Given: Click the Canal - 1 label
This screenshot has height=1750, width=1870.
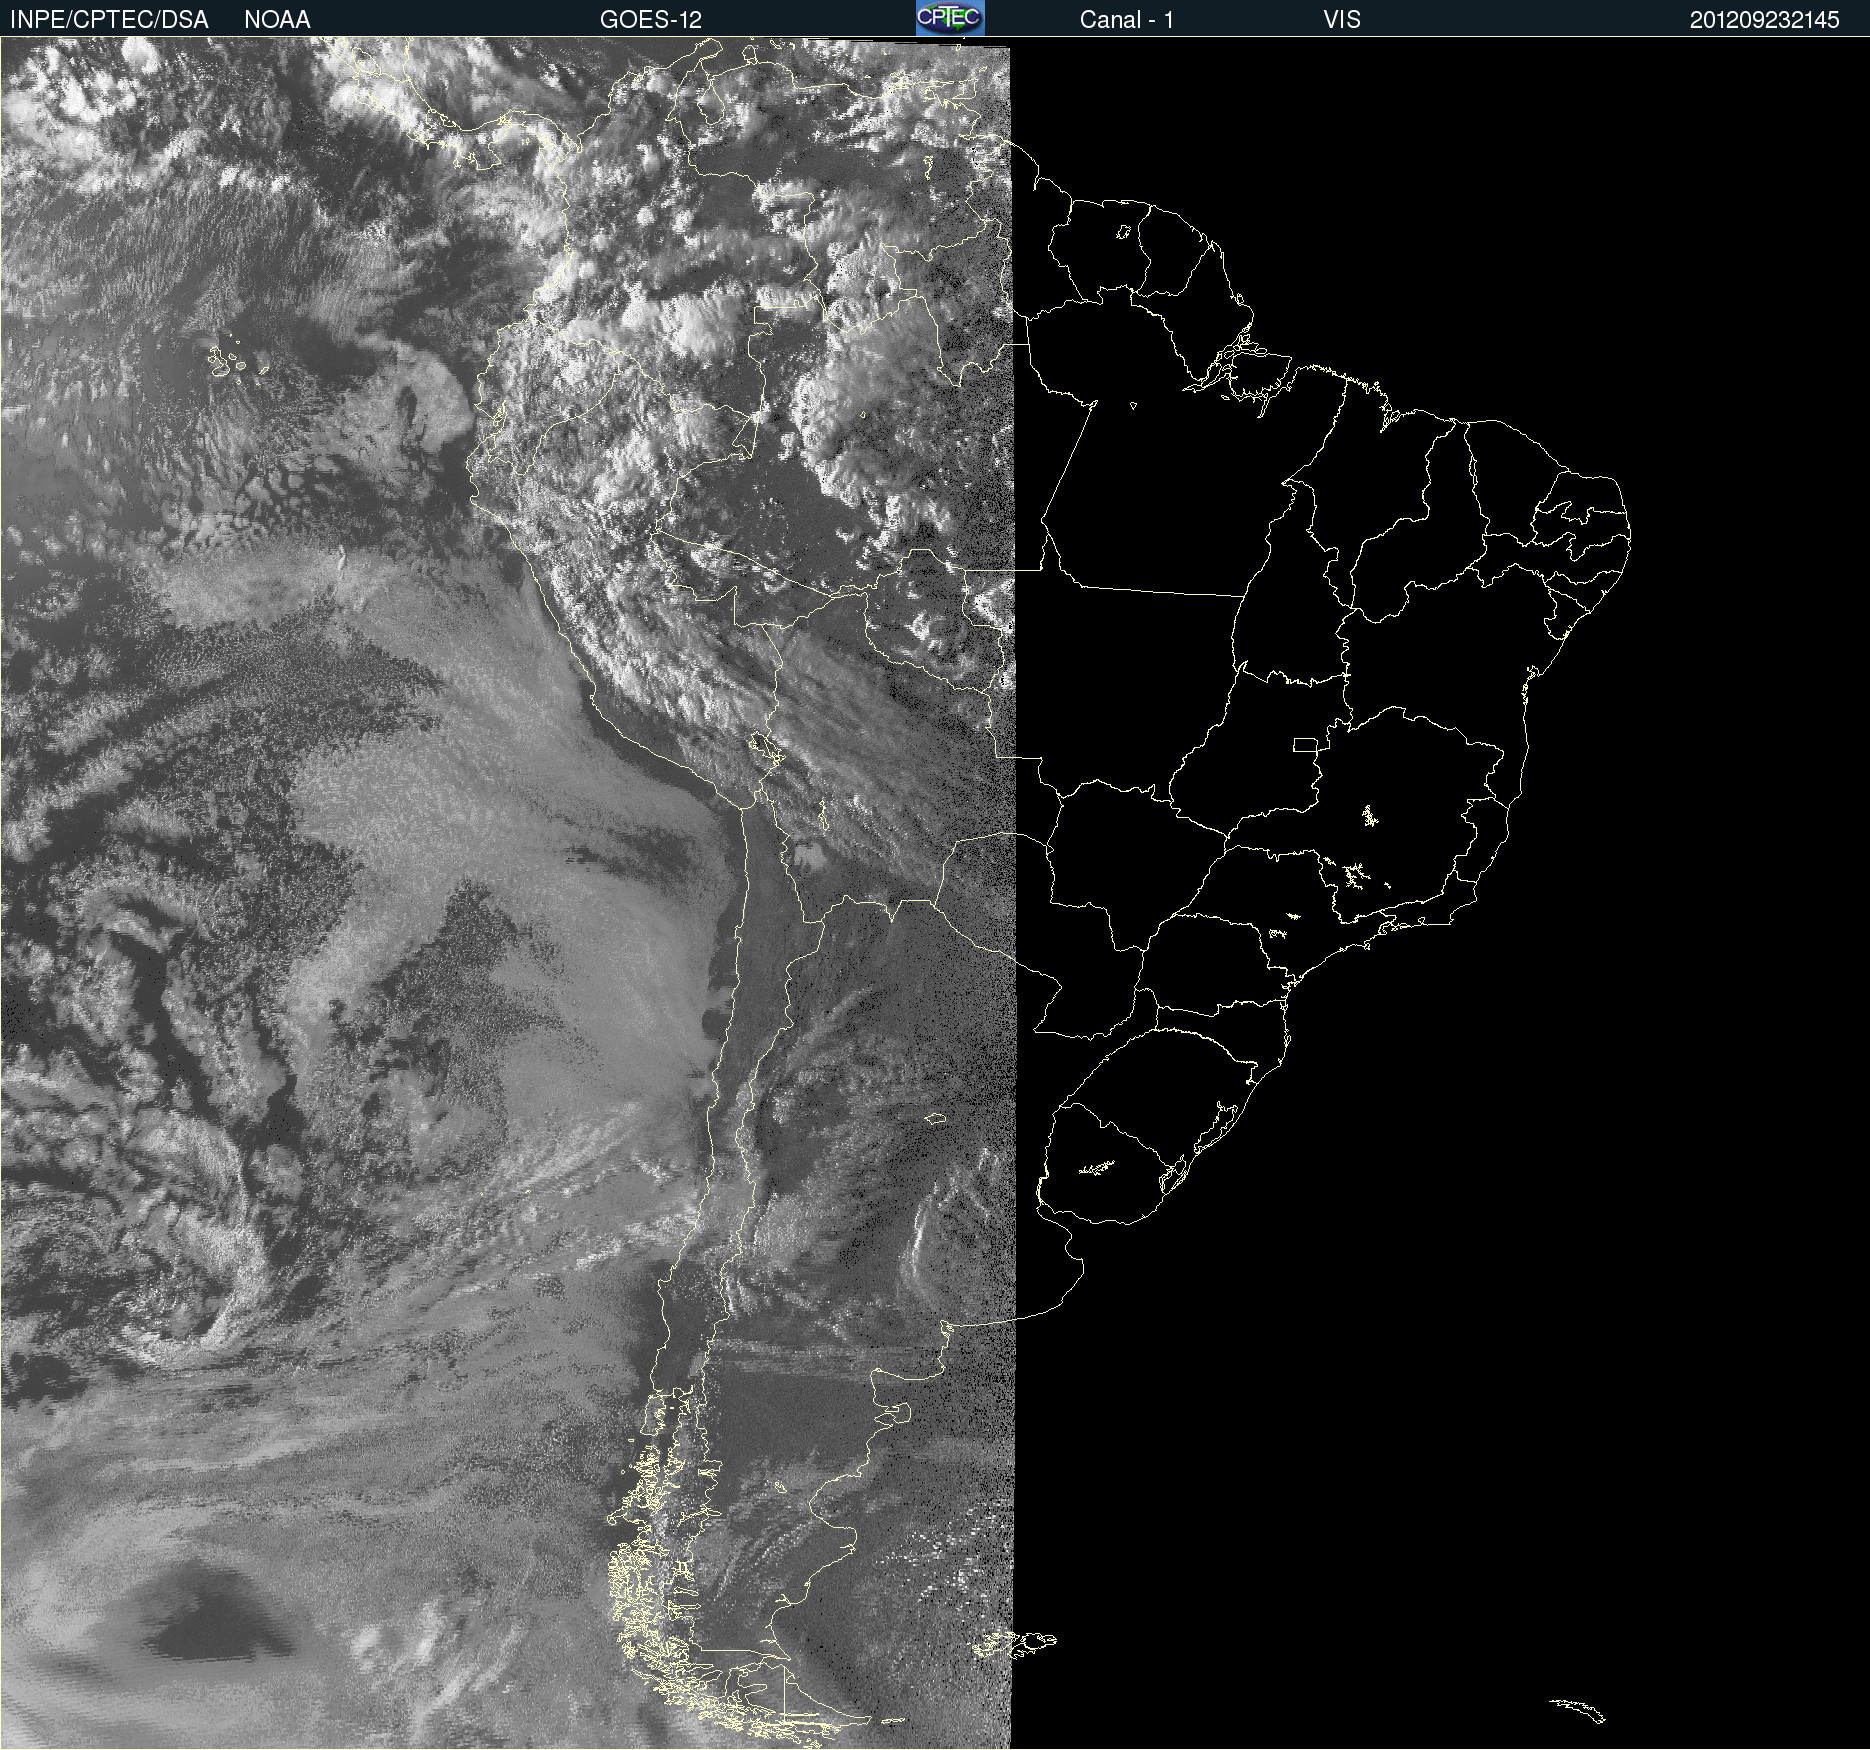Looking at the screenshot, I should coord(1127,20).
